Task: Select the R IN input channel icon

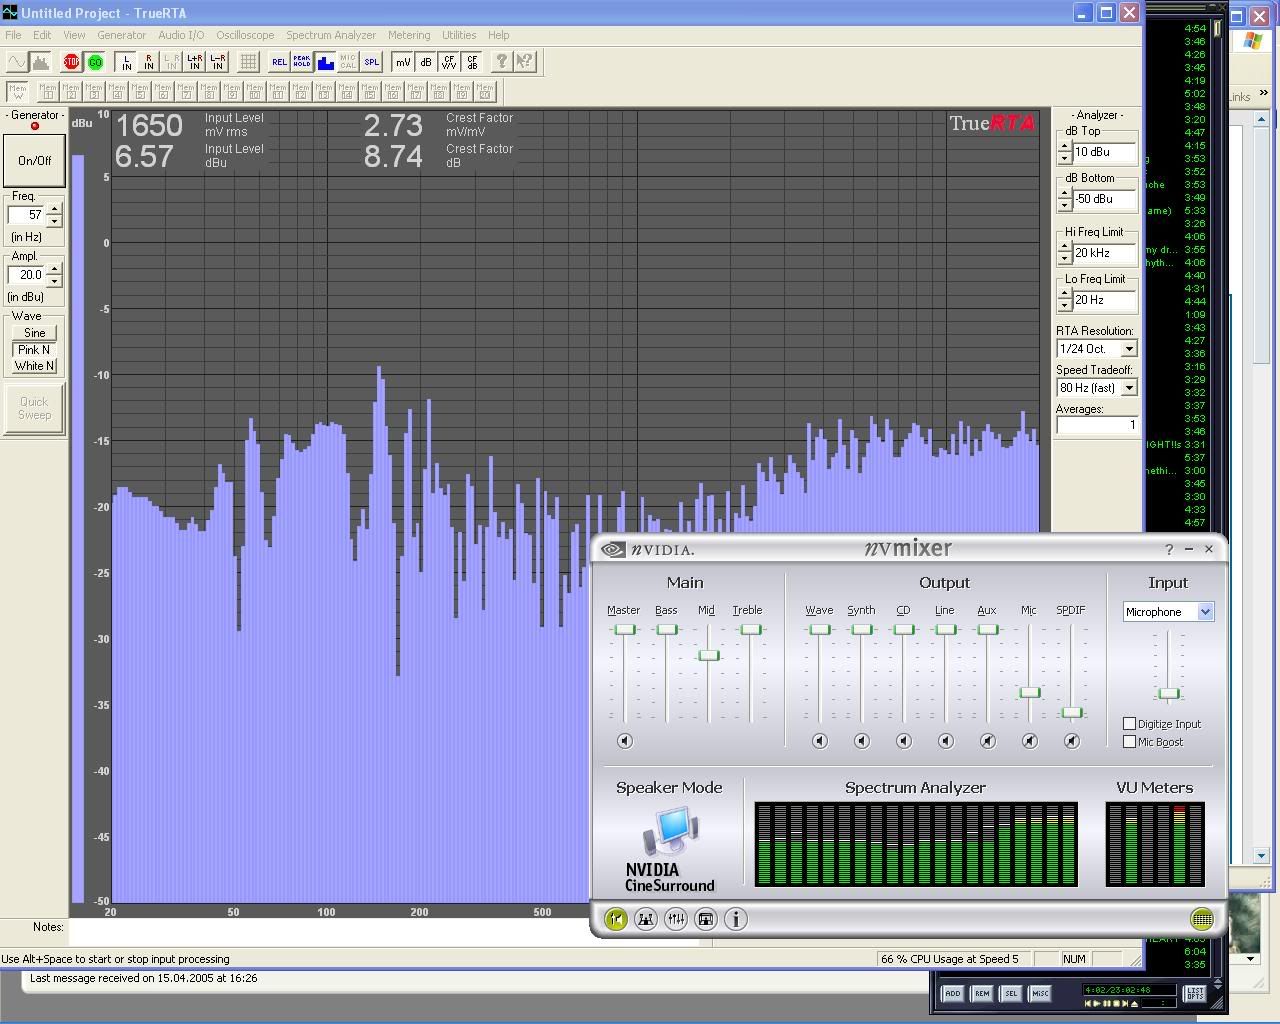Action: (x=149, y=62)
